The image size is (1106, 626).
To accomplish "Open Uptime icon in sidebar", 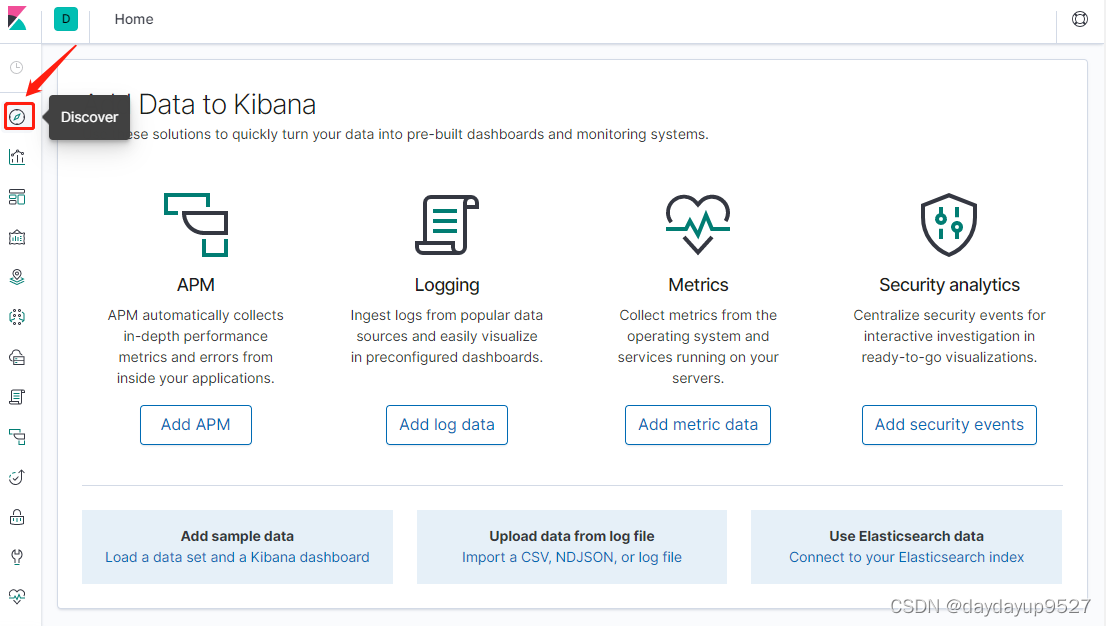I will coord(17,477).
